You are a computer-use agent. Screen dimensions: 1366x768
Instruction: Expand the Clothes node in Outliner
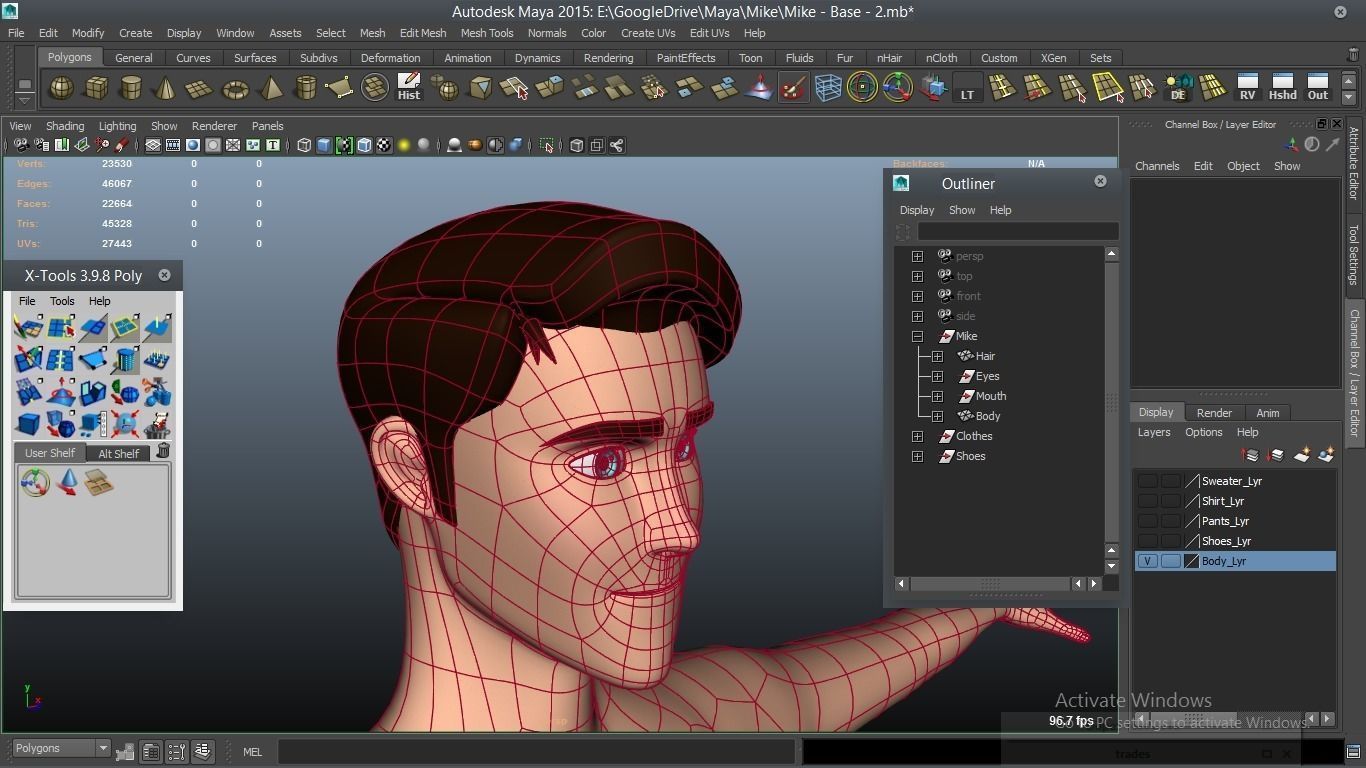point(917,436)
